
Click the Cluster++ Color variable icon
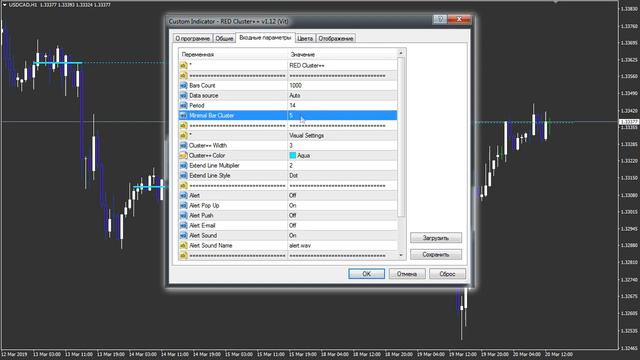tap(183, 156)
